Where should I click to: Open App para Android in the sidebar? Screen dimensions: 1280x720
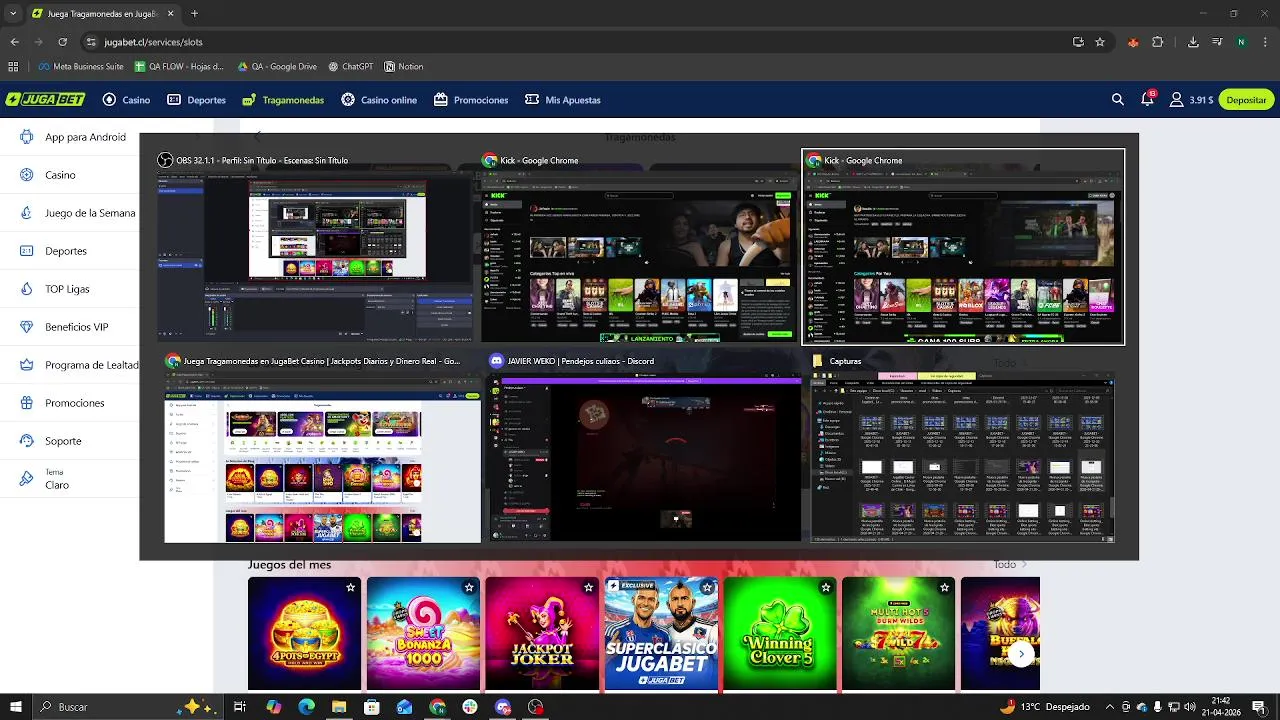point(72,137)
